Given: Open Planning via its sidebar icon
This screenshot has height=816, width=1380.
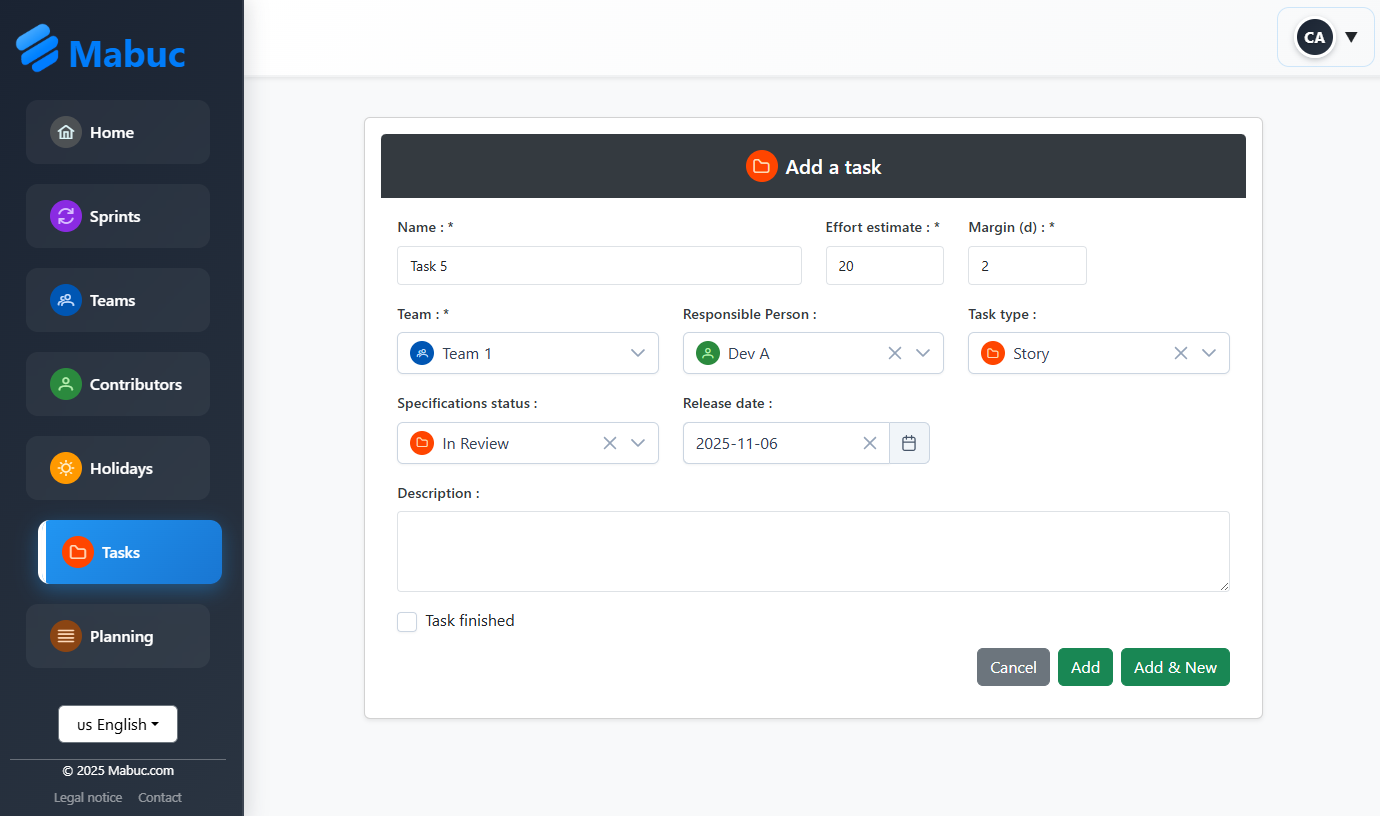Looking at the screenshot, I should coord(65,636).
